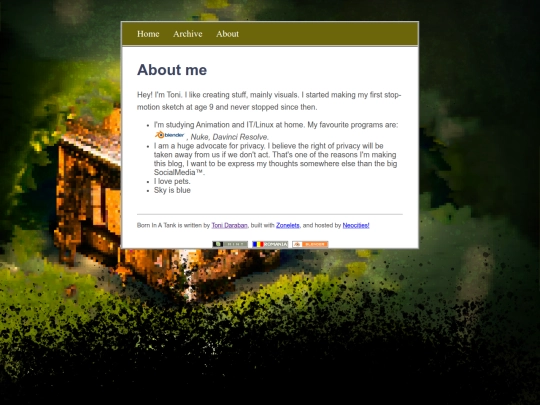Visit the Neocities hosting link

pyautogui.click(x=356, y=225)
